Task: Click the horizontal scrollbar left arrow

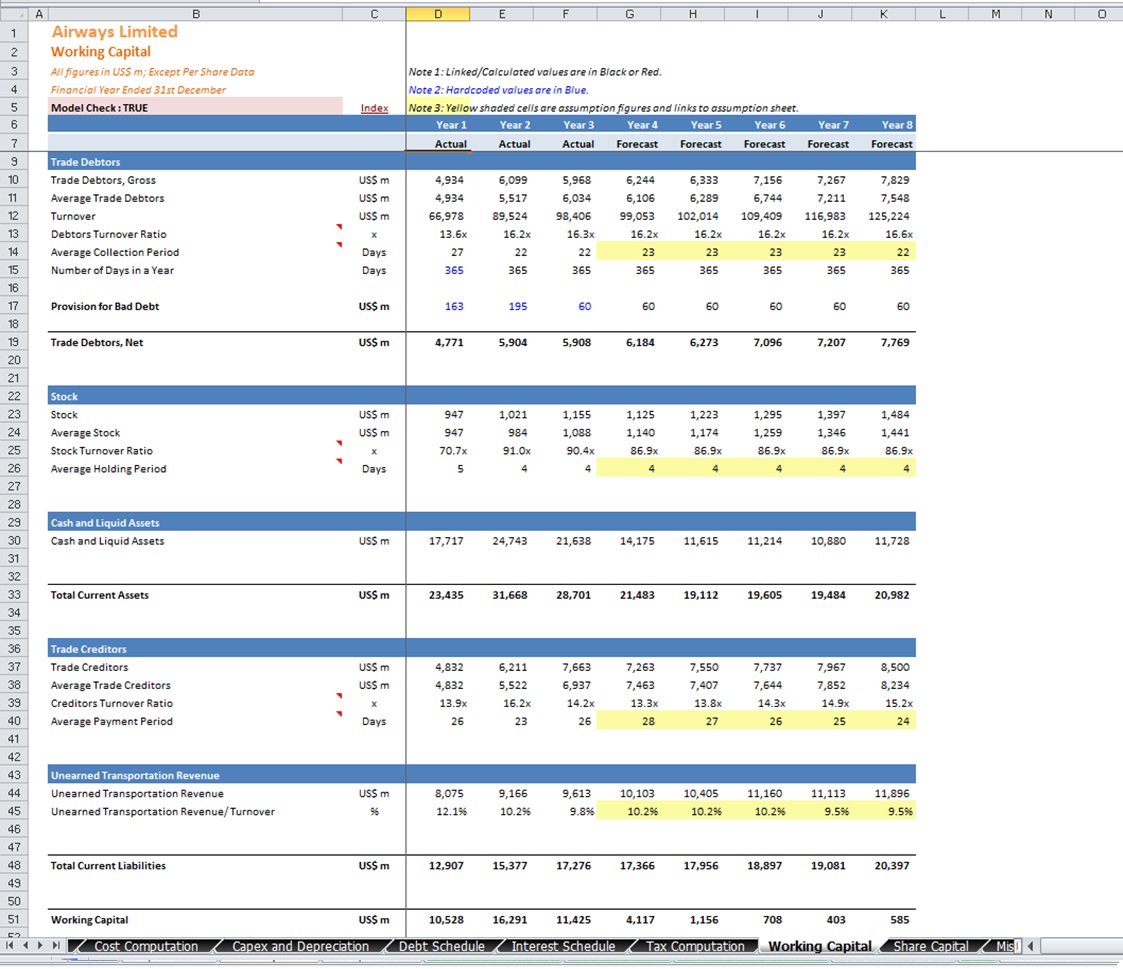Action: pos(1031,946)
